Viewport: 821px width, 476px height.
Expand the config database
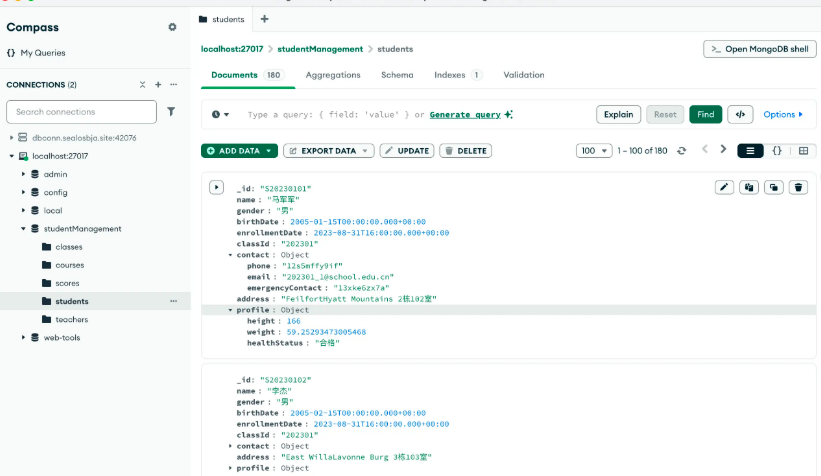click(23, 192)
